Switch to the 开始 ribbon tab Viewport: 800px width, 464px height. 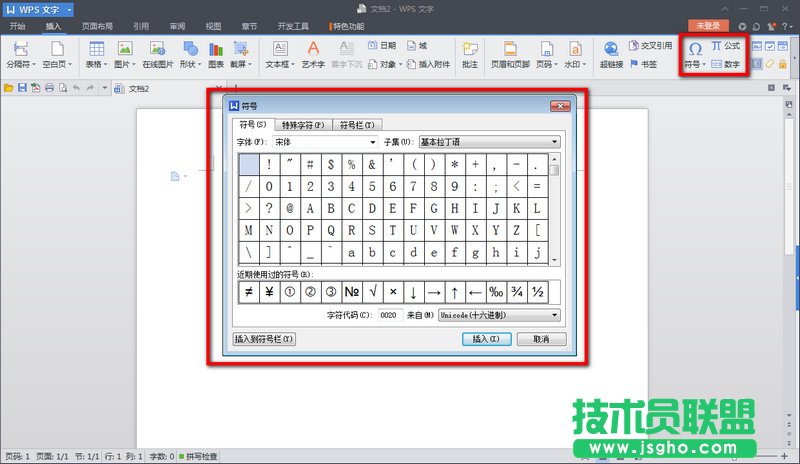tap(17, 26)
